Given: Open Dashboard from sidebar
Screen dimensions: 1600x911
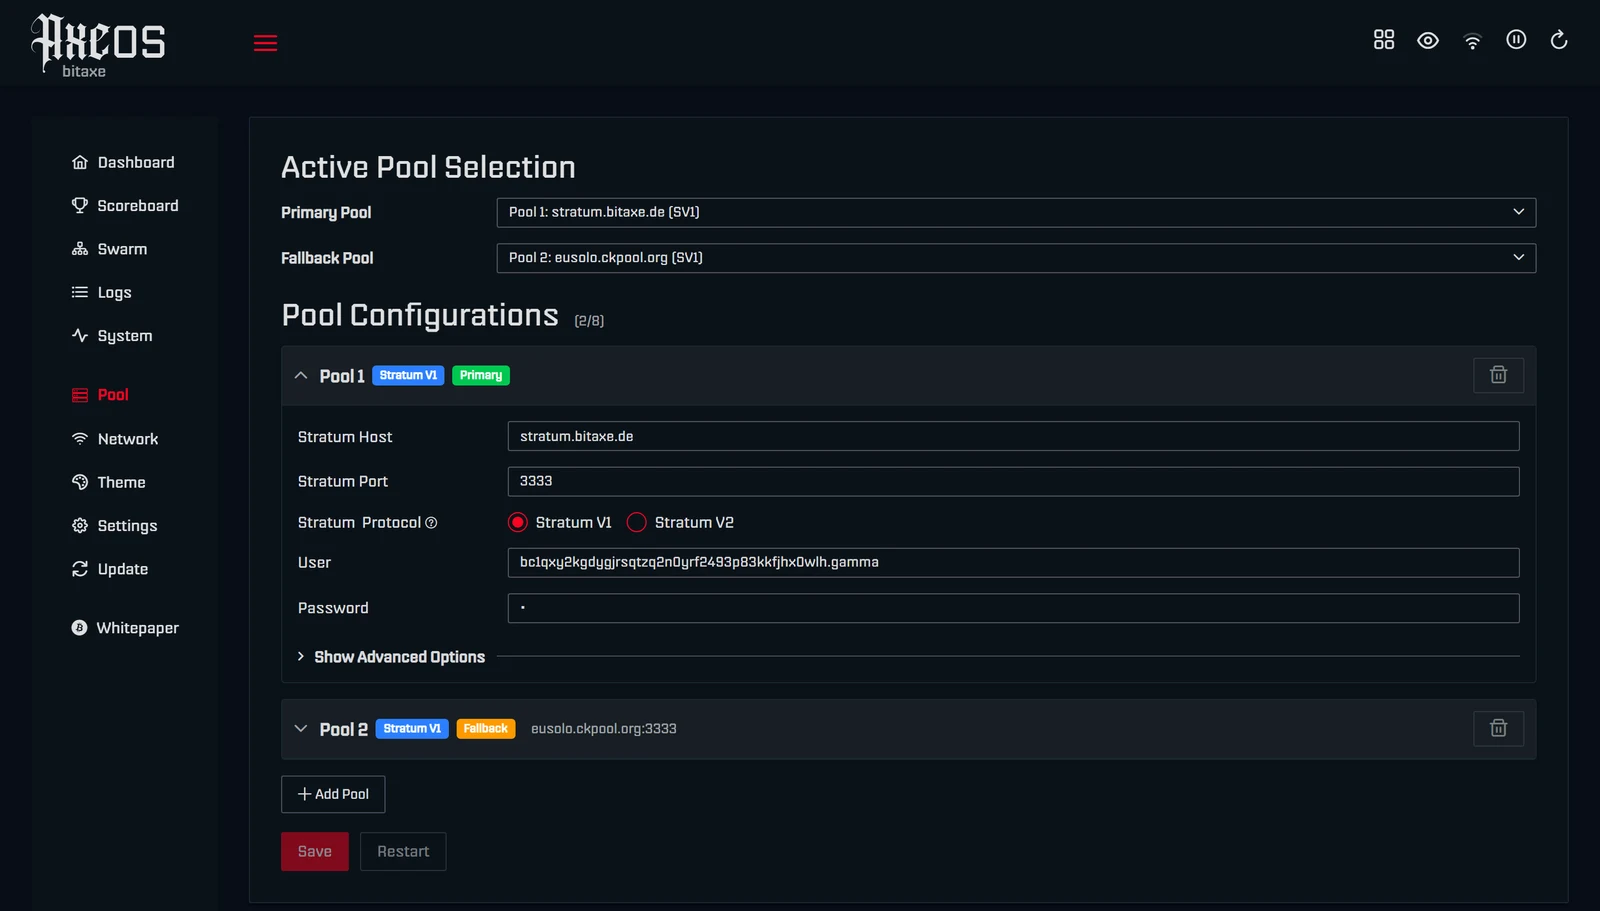Looking at the screenshot, I should click(123, 162).
